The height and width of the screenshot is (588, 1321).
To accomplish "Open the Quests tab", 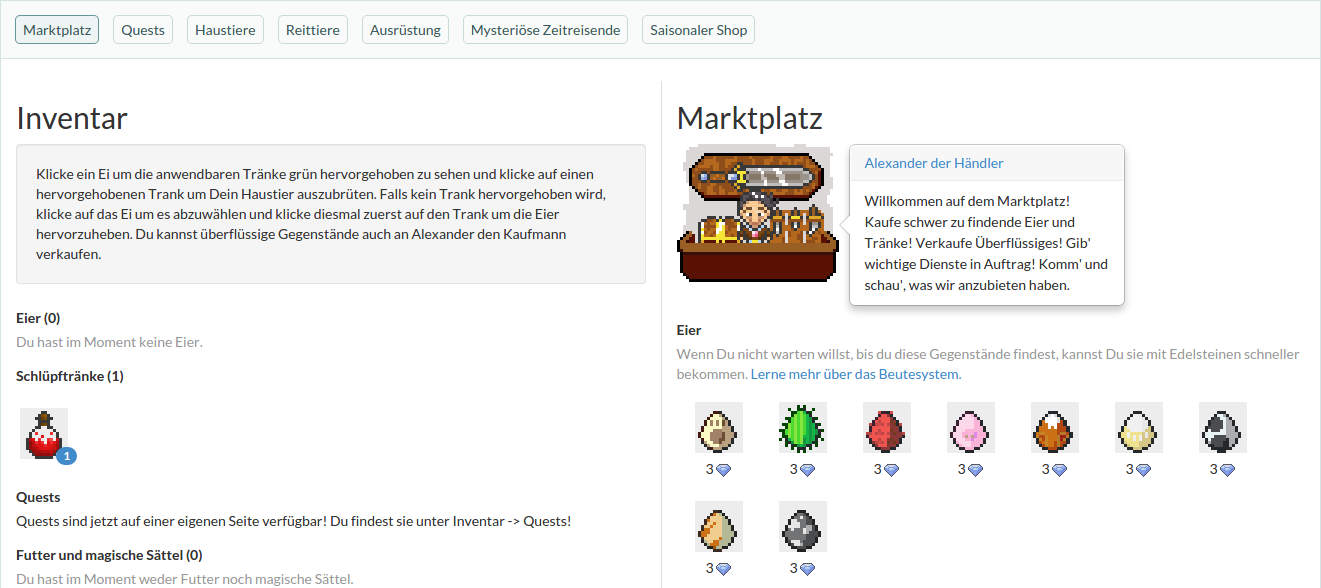I will pyautogui.click(x=143, y=30).
